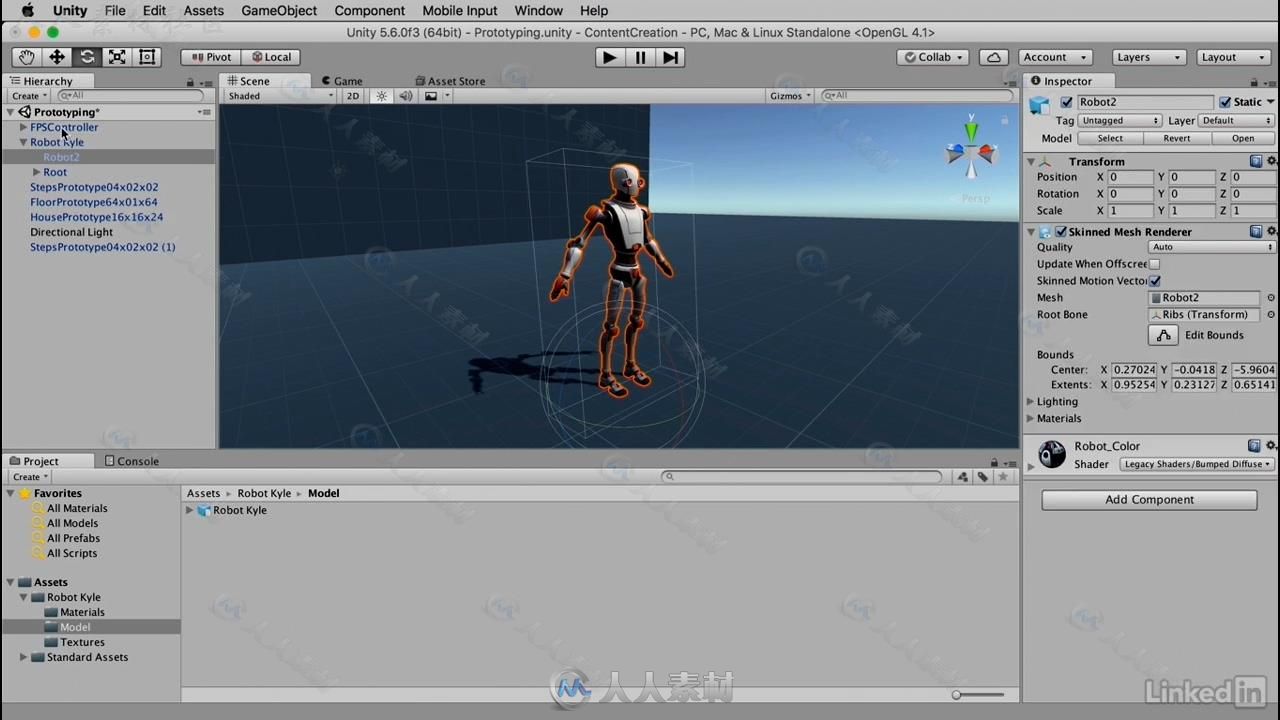Click the Pause button
The width and height of the screenshot is (1280, 720).
(640, 57)
